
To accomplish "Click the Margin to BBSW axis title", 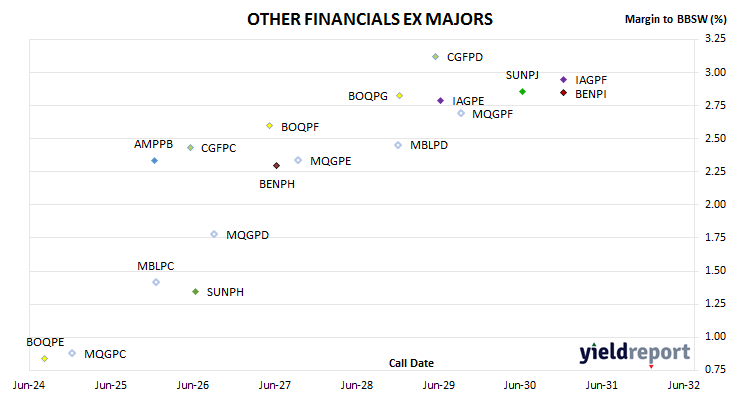I will pyautogui.click(x=675, y=19).
